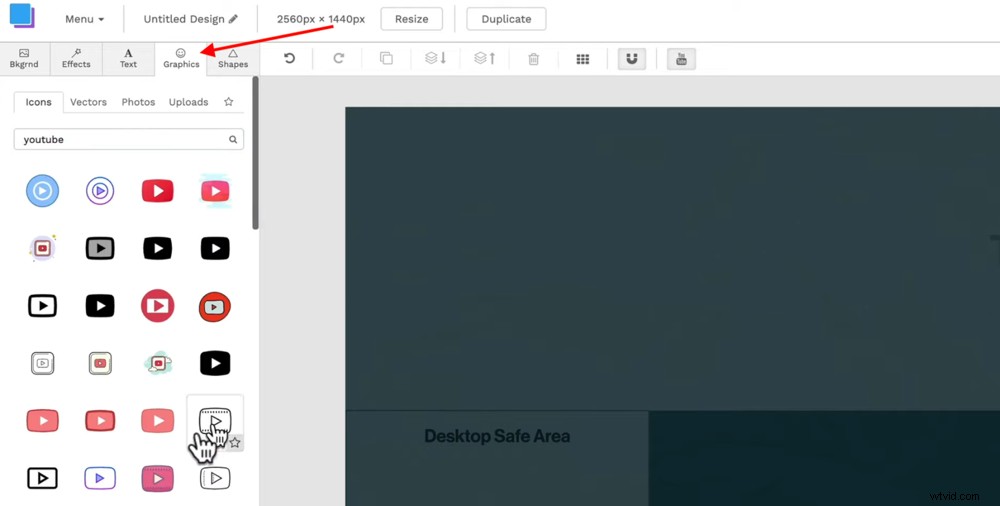Click the Undo arrow icon

point(289,59)
